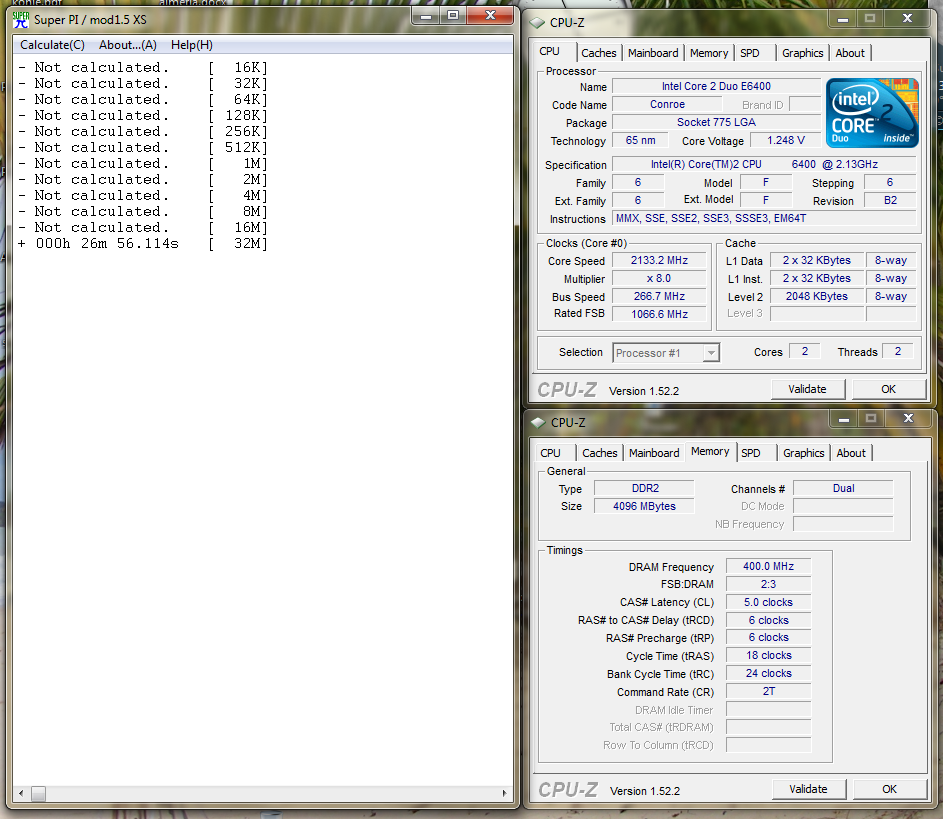Click OK in the upper CPU-Z window
Image resolution: width=943 pixels, height=819 pixels.
[888, 389]
